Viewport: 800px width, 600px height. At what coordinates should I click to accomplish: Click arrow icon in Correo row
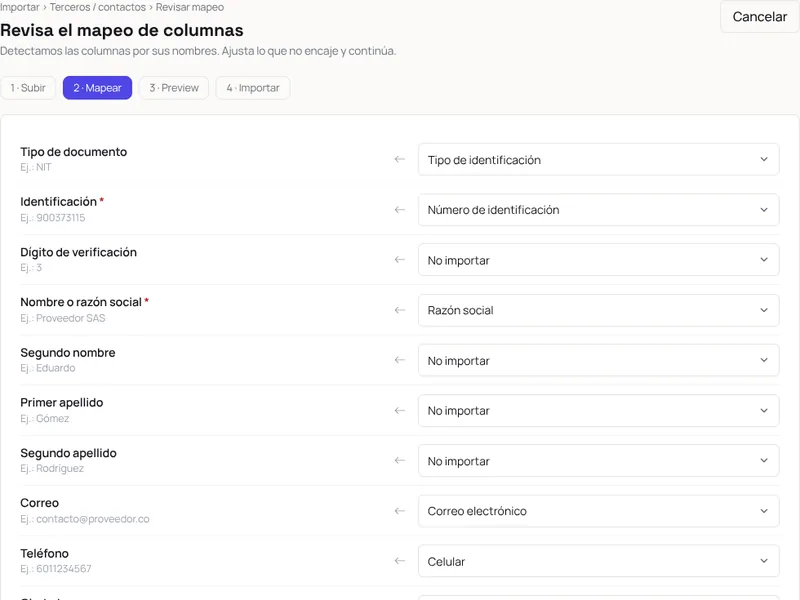[x=399, y=511]
